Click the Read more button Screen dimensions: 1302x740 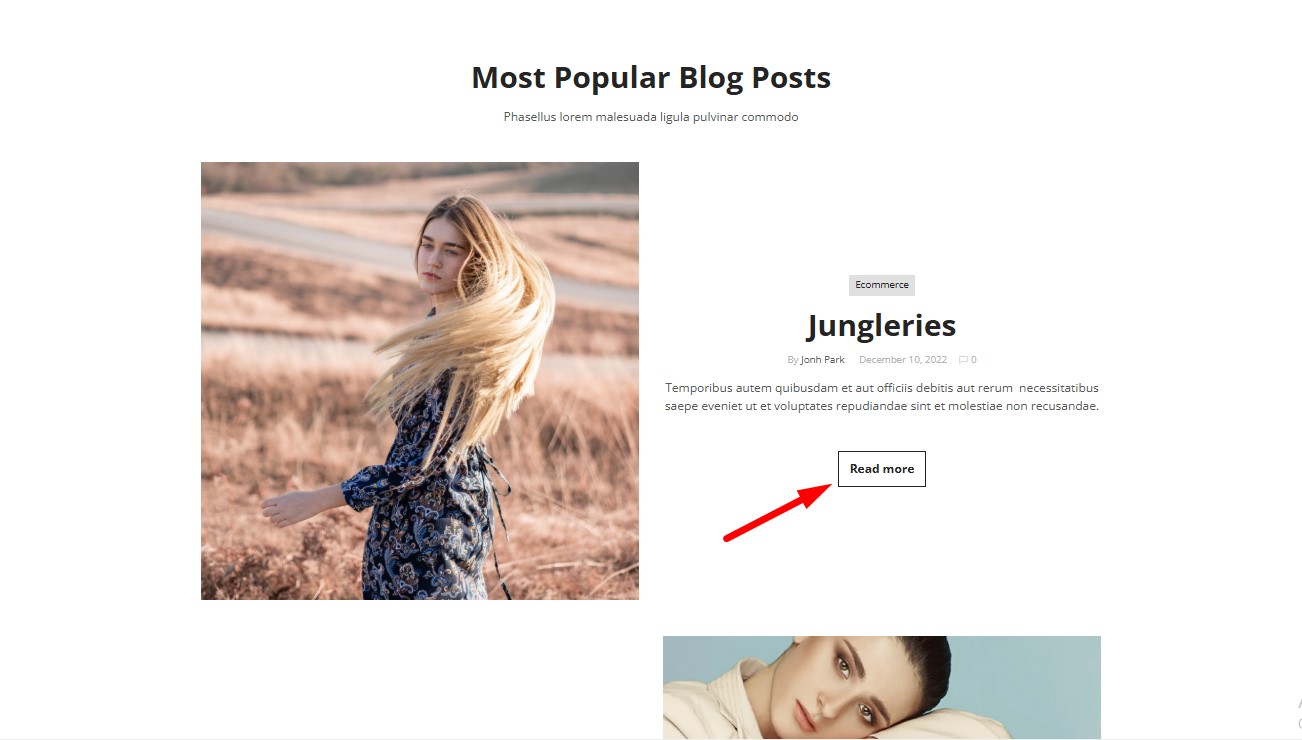click(x=881, y=469)
